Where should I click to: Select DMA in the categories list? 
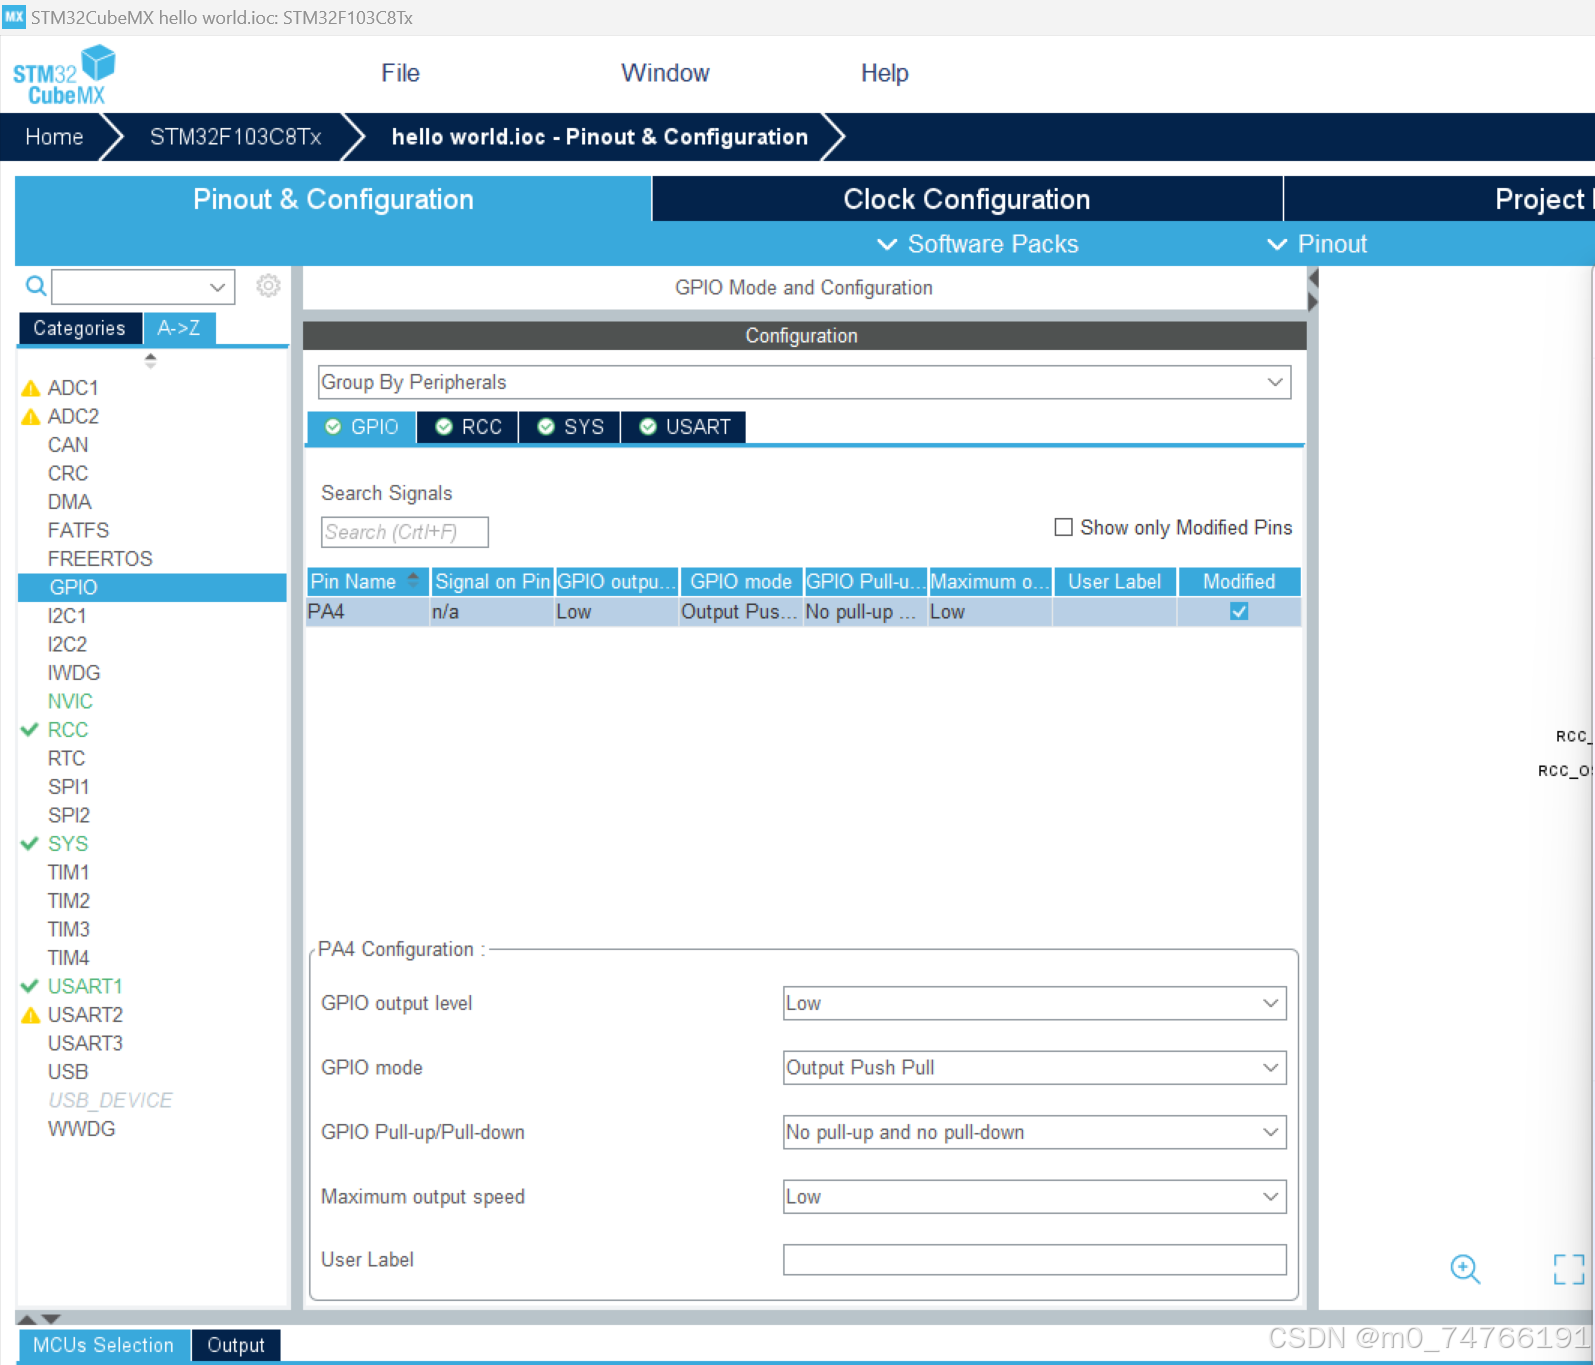point(70,502)
